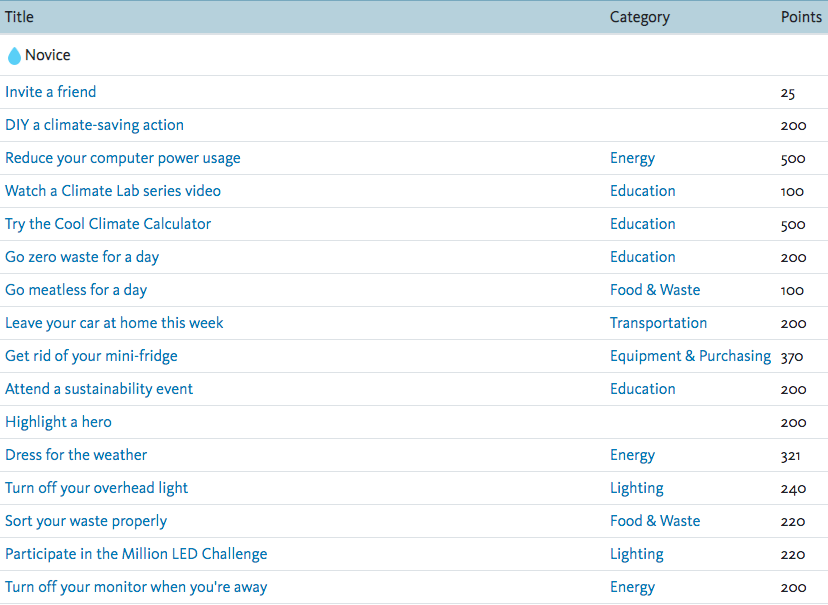Click Education category in Cool Climate Calculator row
Image resolution: width=828 pixels, height=605 pixels.
click(643, 224)
